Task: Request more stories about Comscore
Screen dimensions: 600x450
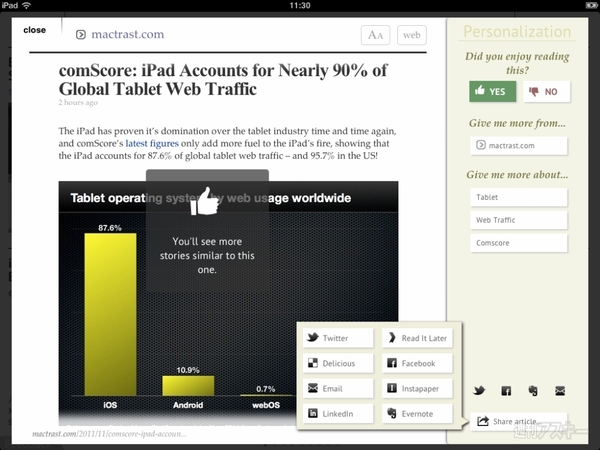Action: (x=519, y=243)
